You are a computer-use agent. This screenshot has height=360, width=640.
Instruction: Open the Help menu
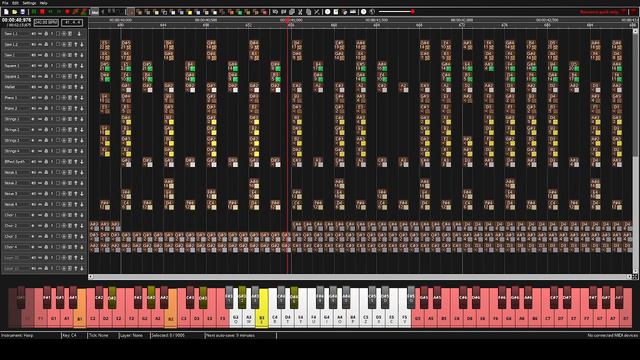(44, 3)
